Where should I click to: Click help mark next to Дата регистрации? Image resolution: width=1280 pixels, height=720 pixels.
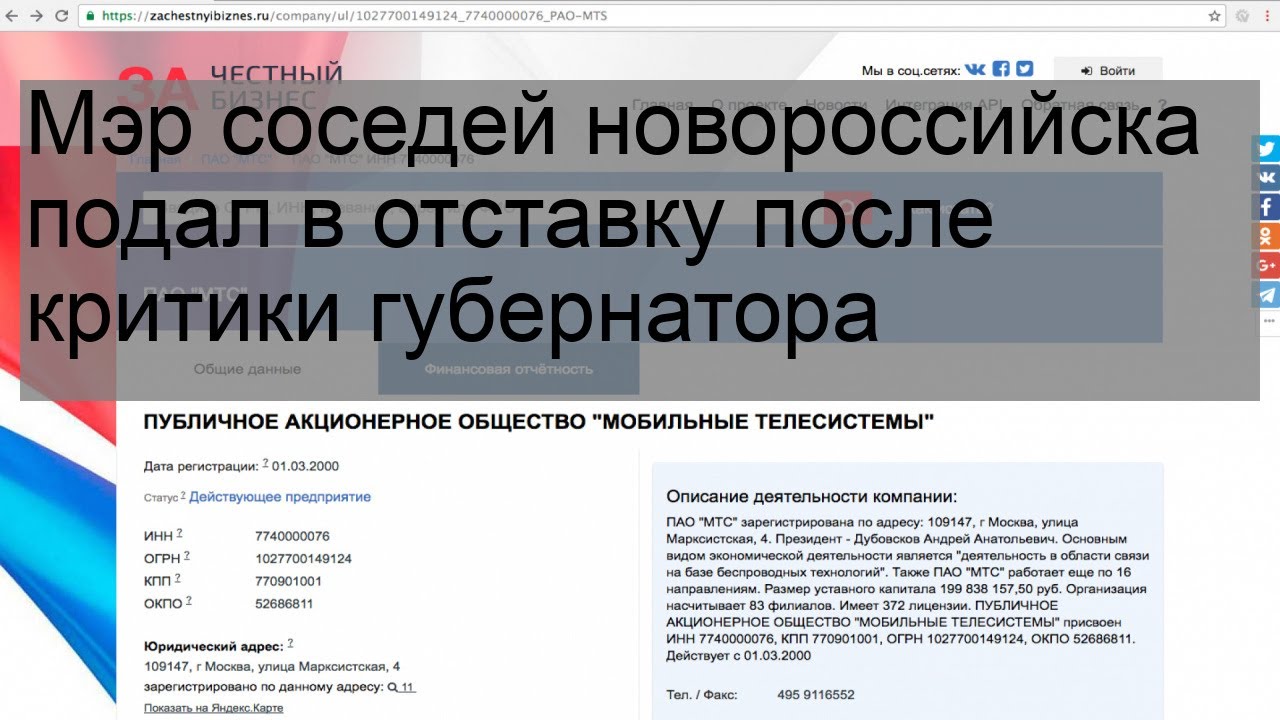coord(266,464)
